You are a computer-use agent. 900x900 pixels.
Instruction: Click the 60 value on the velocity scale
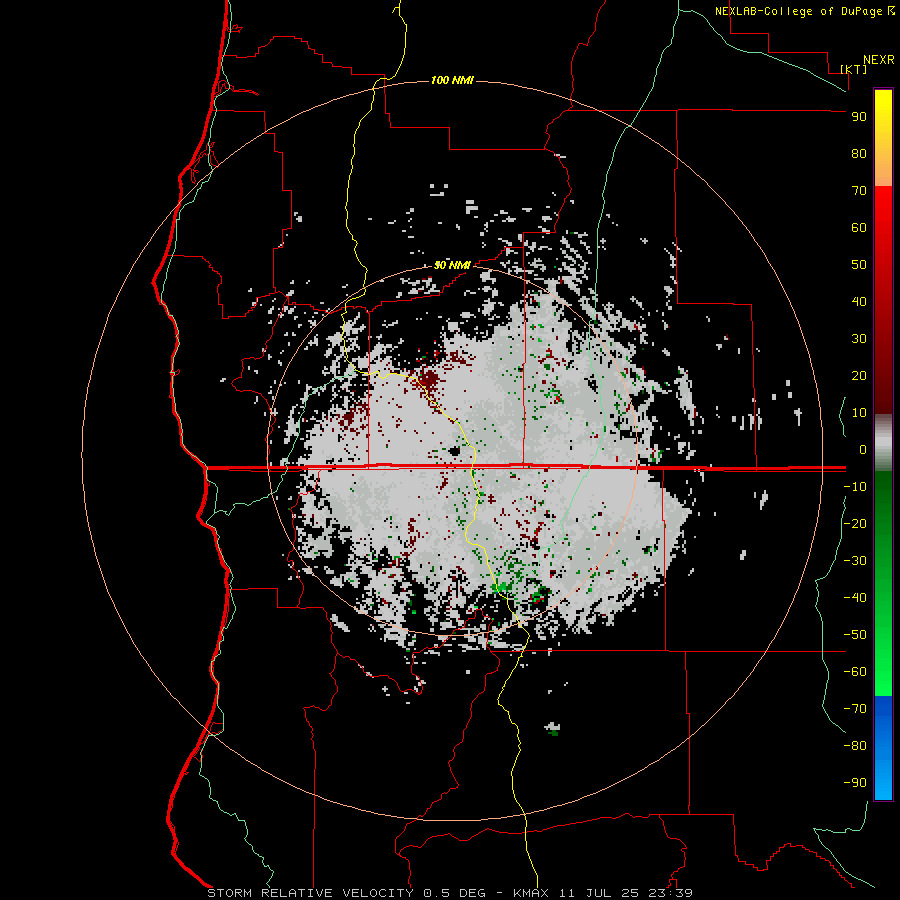click(x=859, y=227)
